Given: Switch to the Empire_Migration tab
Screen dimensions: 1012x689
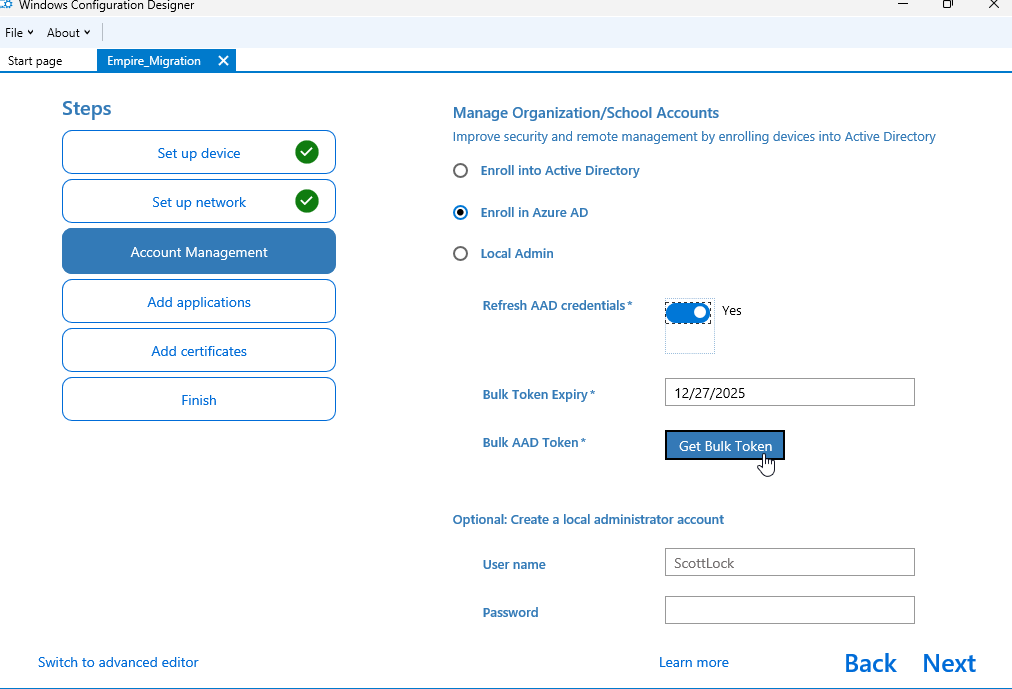Looking at the screenshot, I should click(154, 60).
